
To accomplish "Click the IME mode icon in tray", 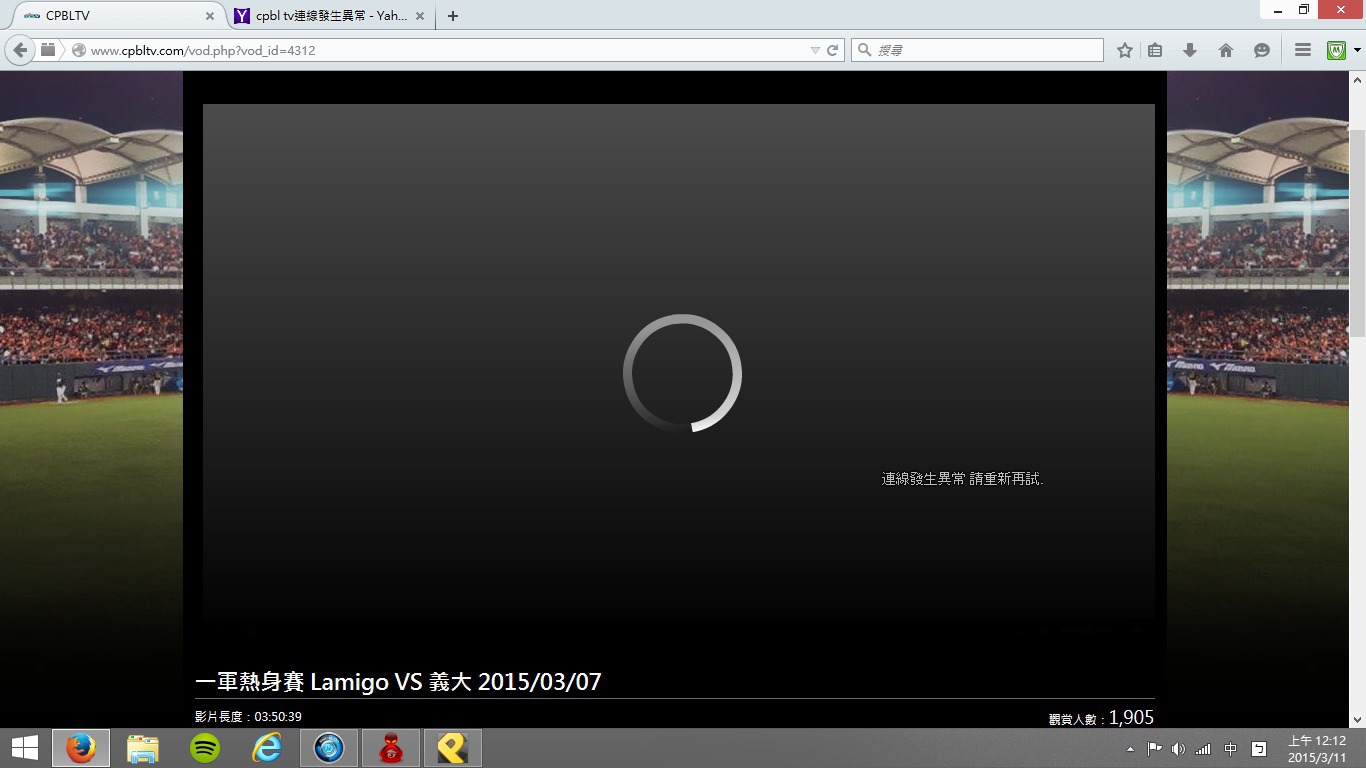I will click(1259, 749).
